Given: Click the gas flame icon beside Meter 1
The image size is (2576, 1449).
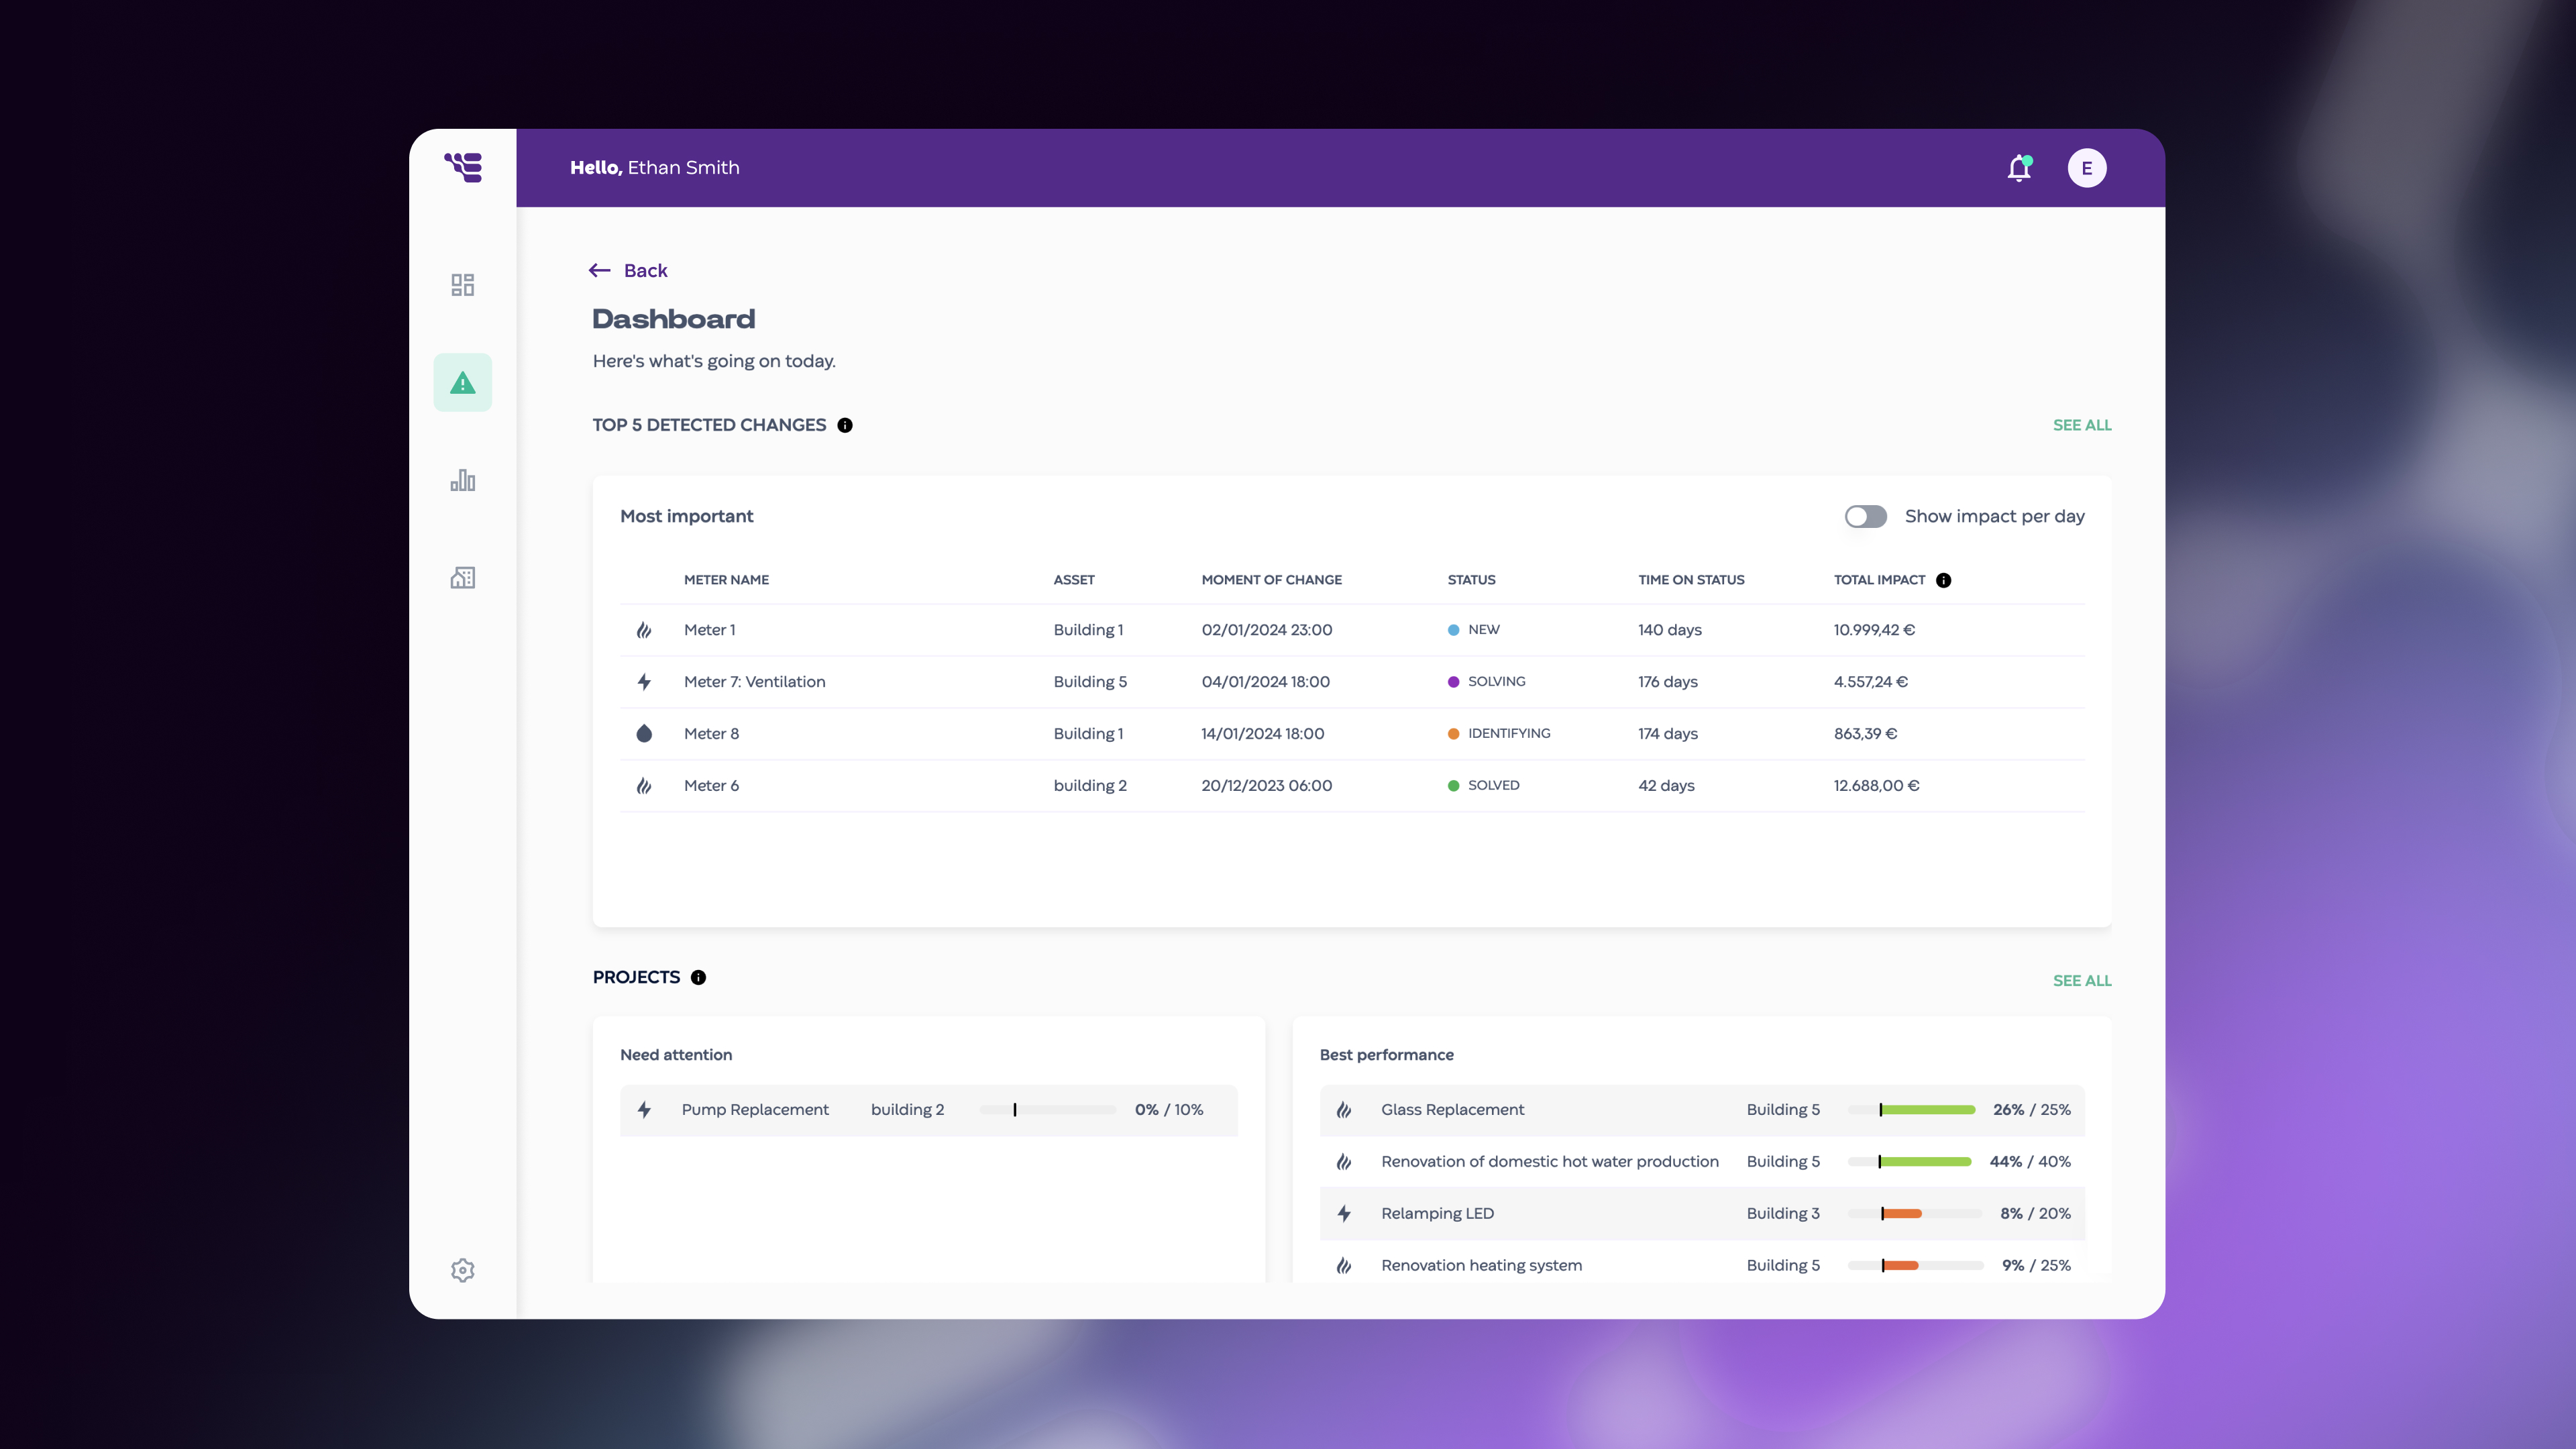Looking at the screenshot, I should pos(644,630).
